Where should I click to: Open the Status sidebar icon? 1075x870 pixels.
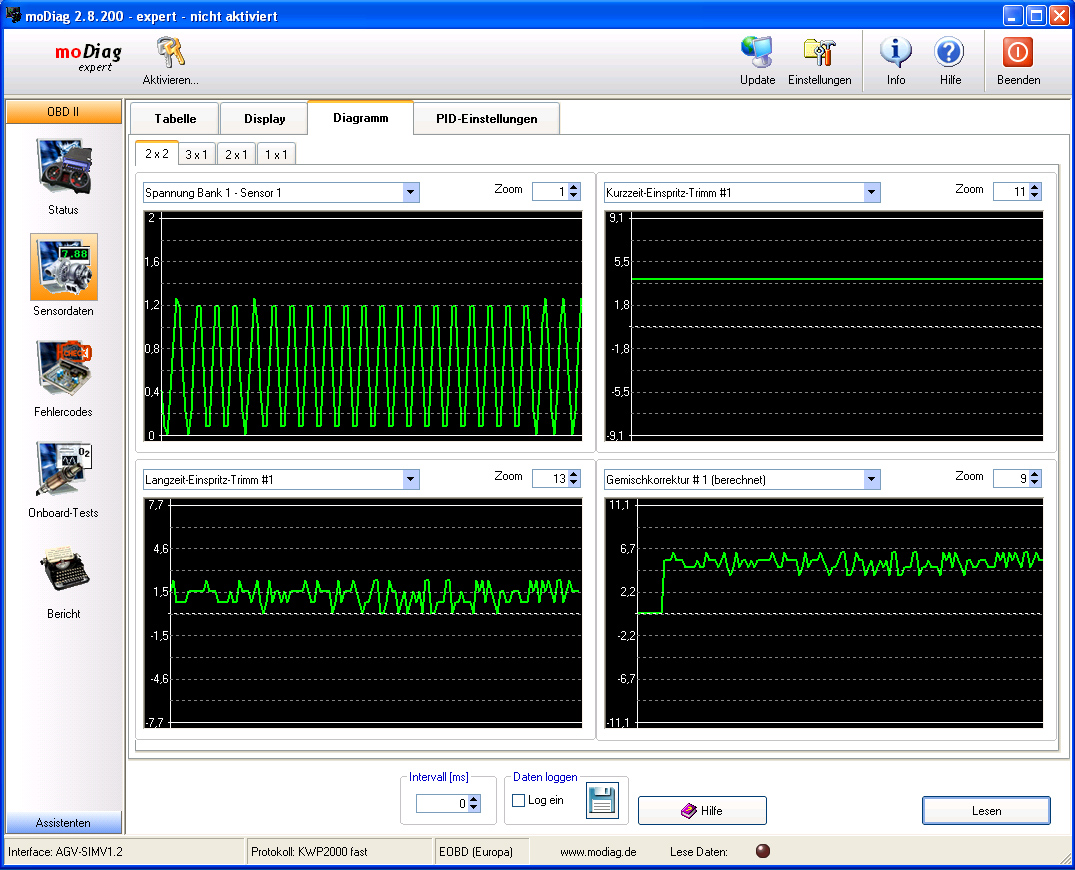(64, 167)
